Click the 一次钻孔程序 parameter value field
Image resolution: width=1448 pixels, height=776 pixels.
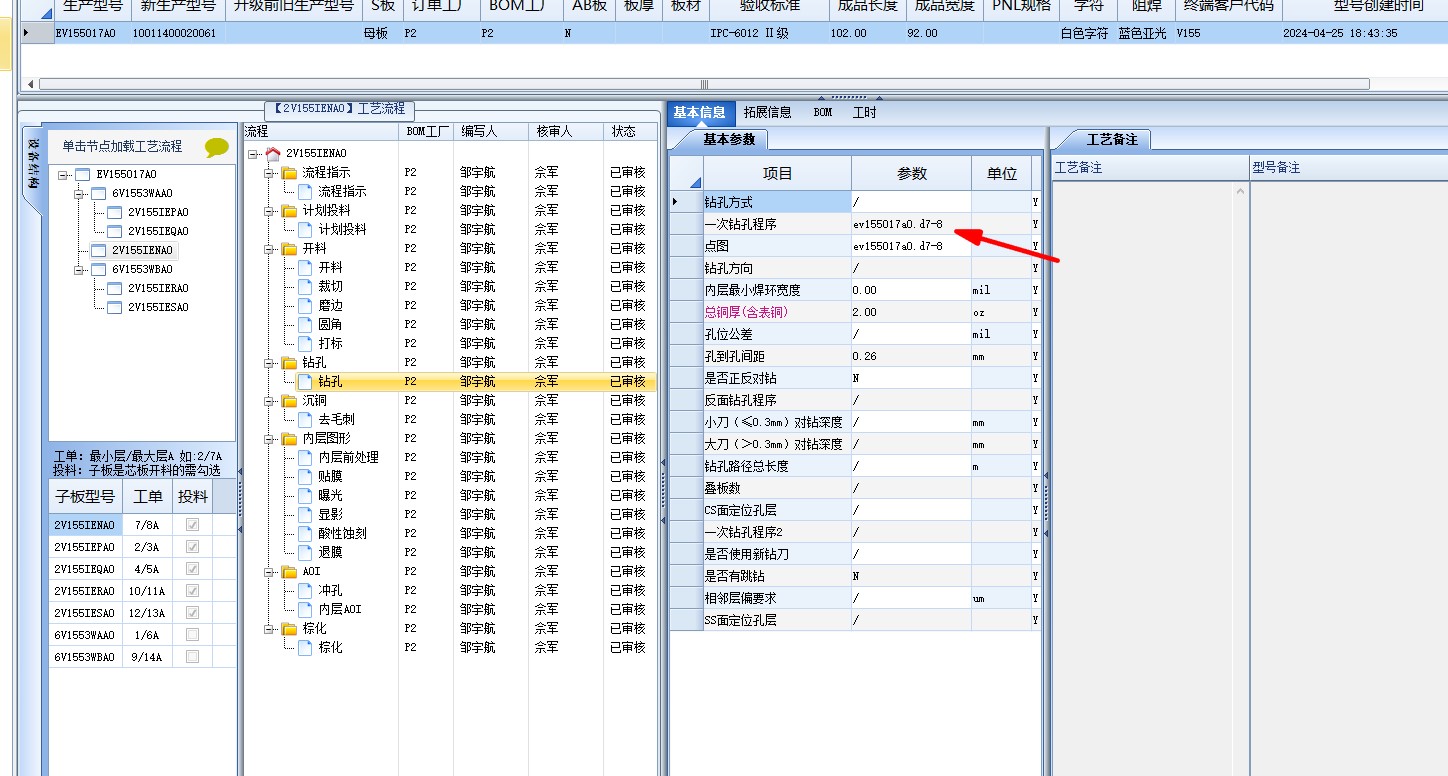(x=911, y=224)
